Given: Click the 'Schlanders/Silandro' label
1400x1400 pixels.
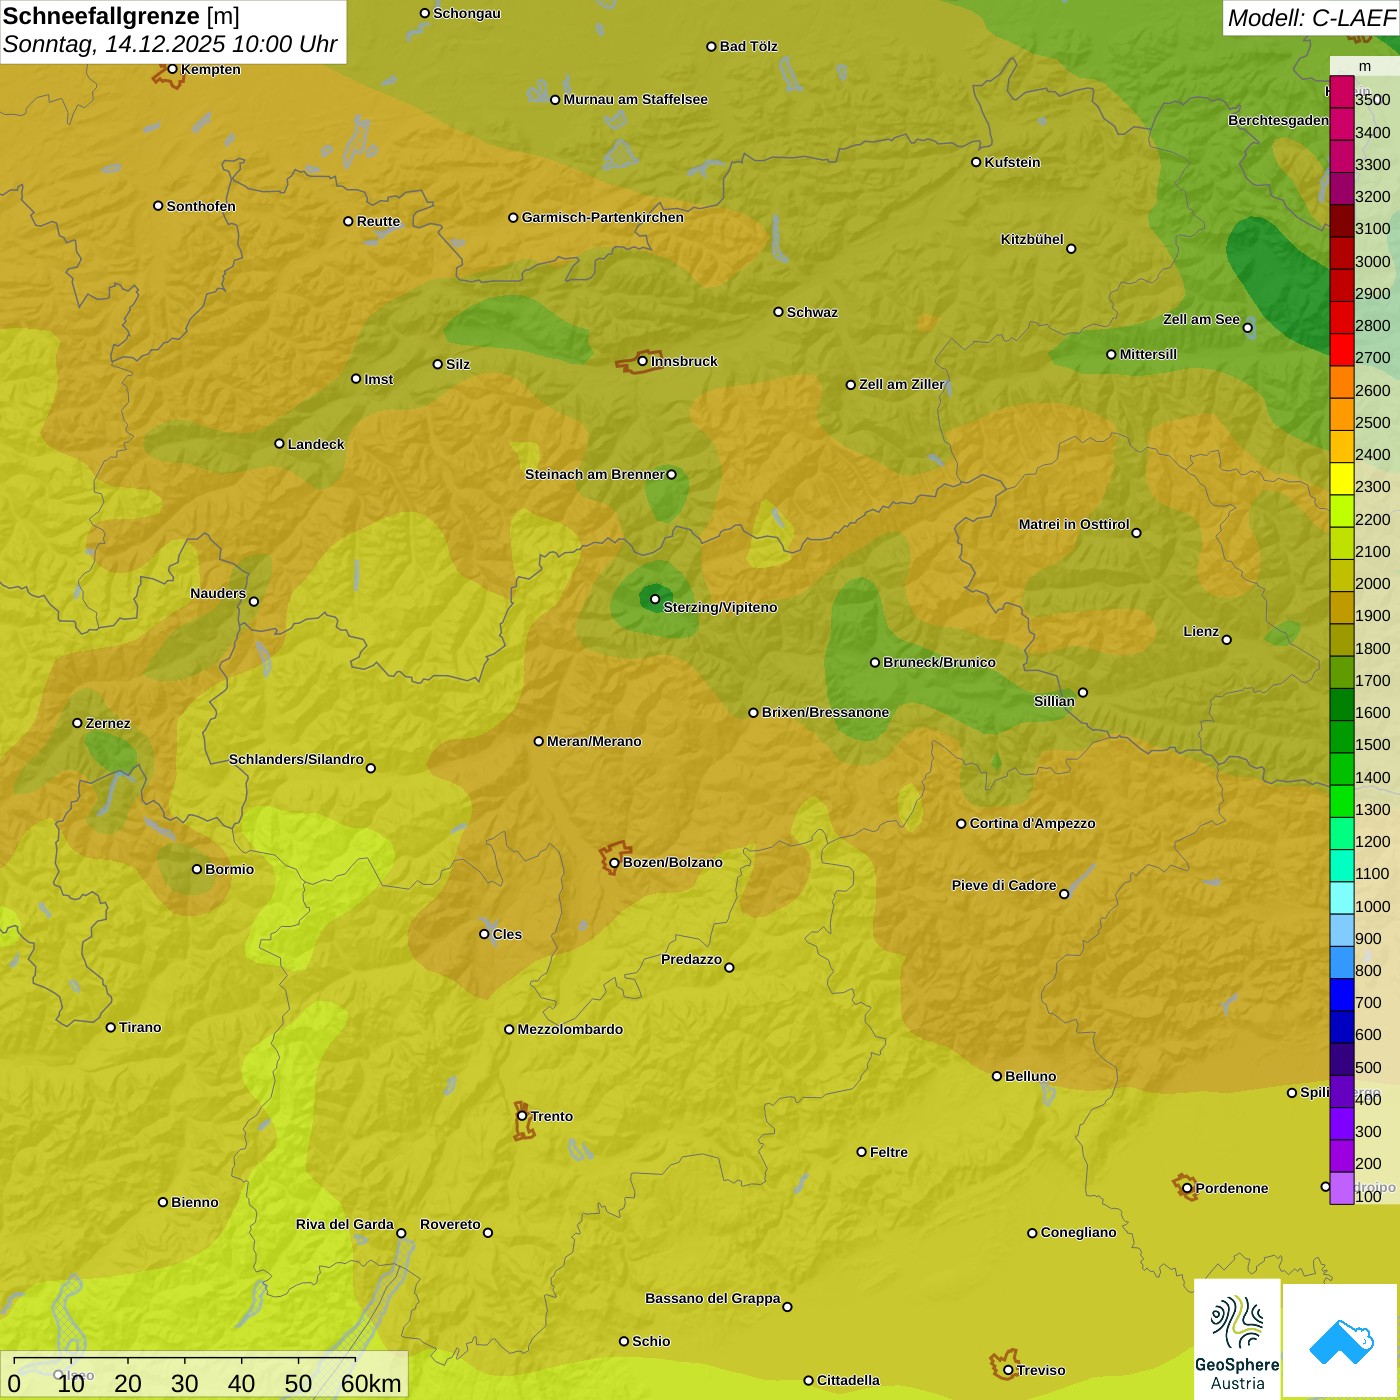Looking at the screenshot, I should pyautogui.click(x=296, y=759).
